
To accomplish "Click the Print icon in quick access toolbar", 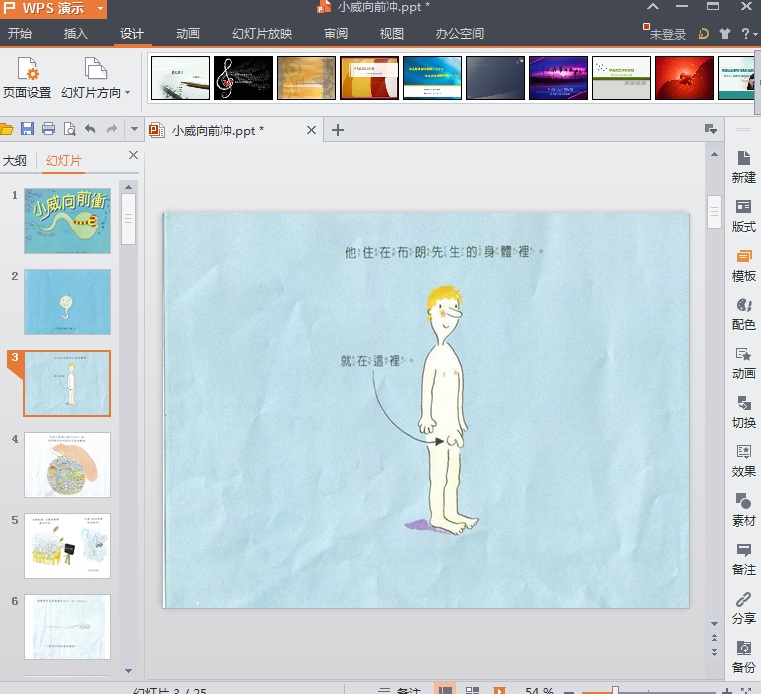I will (x=48, y=129).
